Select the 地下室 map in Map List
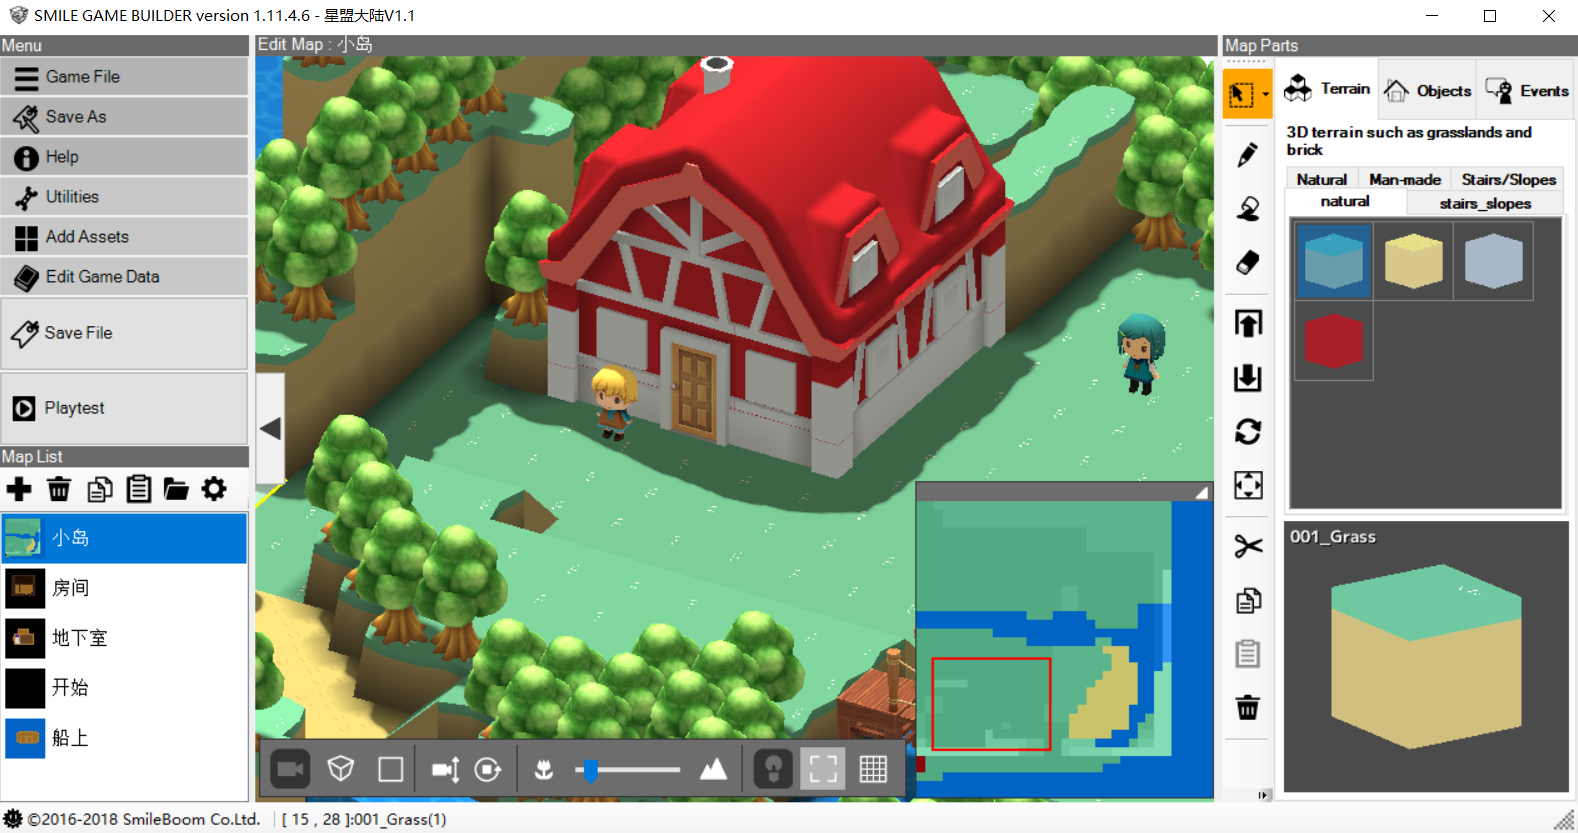The width and height of the screenshot is (1578, 833). point(124,638)
